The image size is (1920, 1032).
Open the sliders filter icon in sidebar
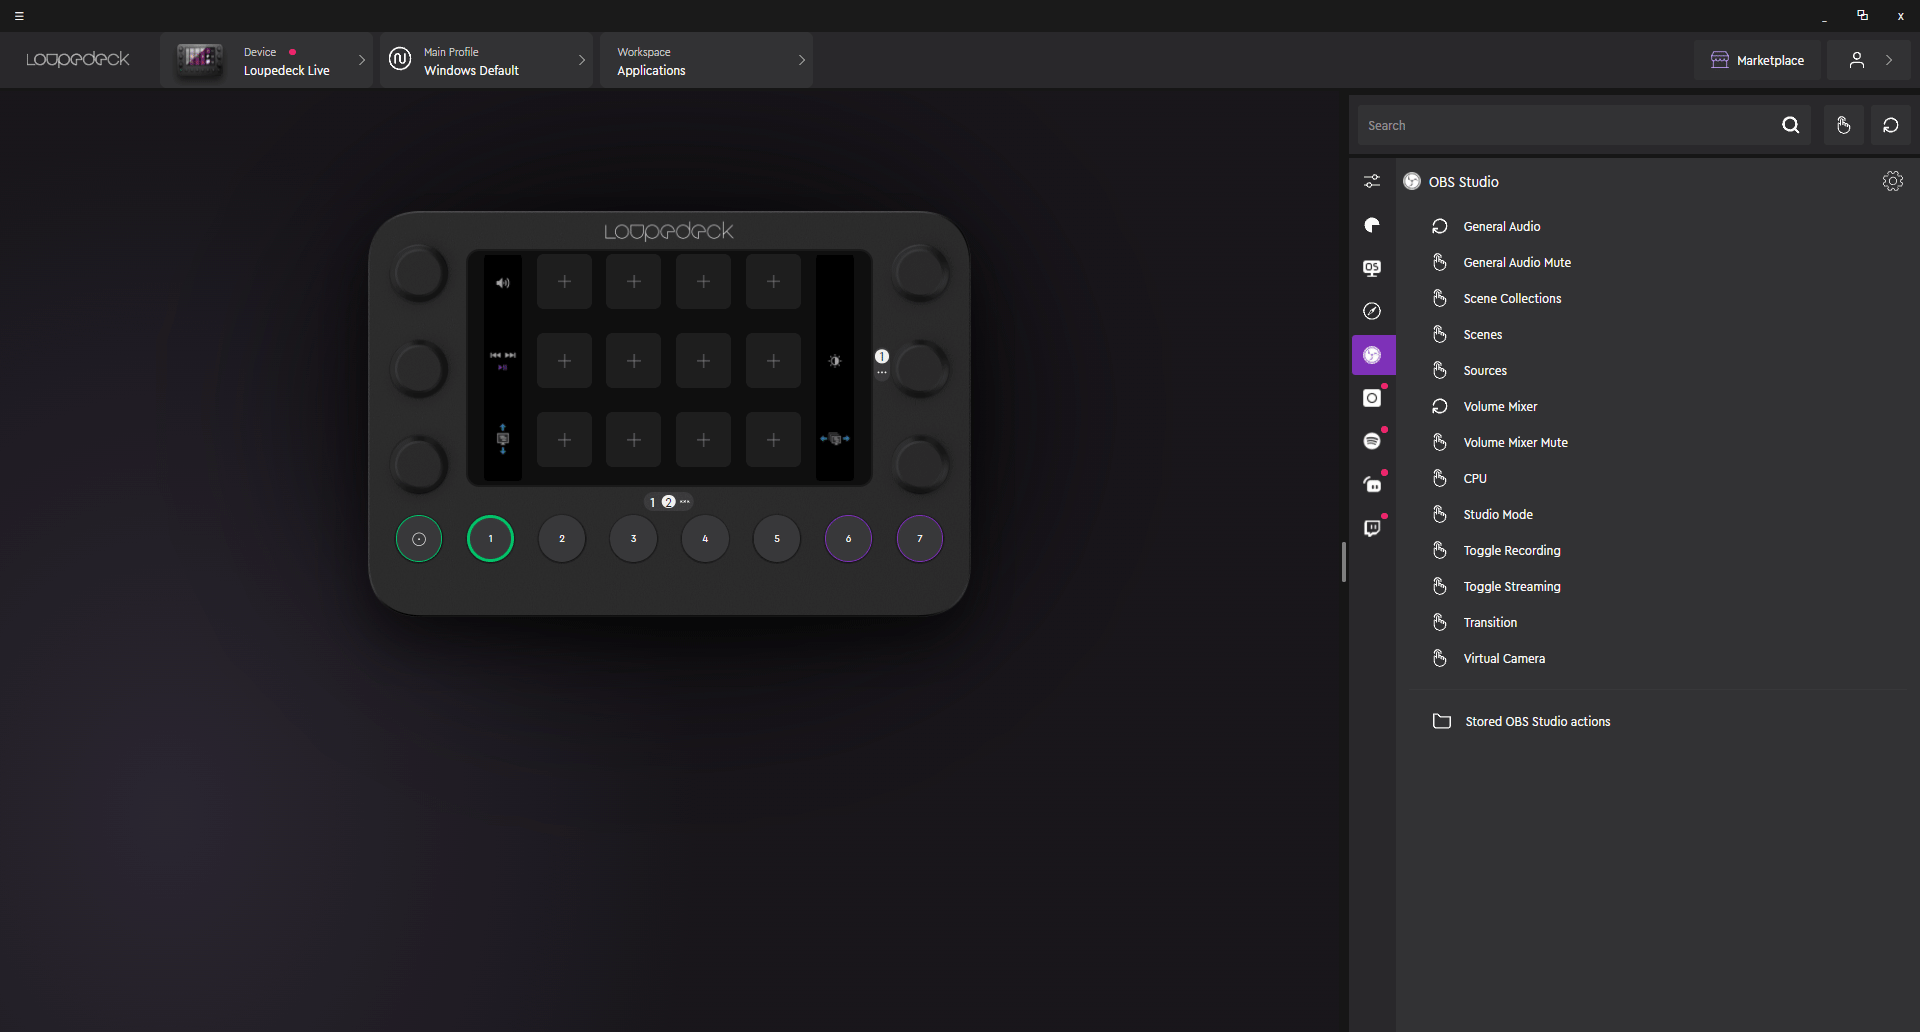click(1372, 181)
